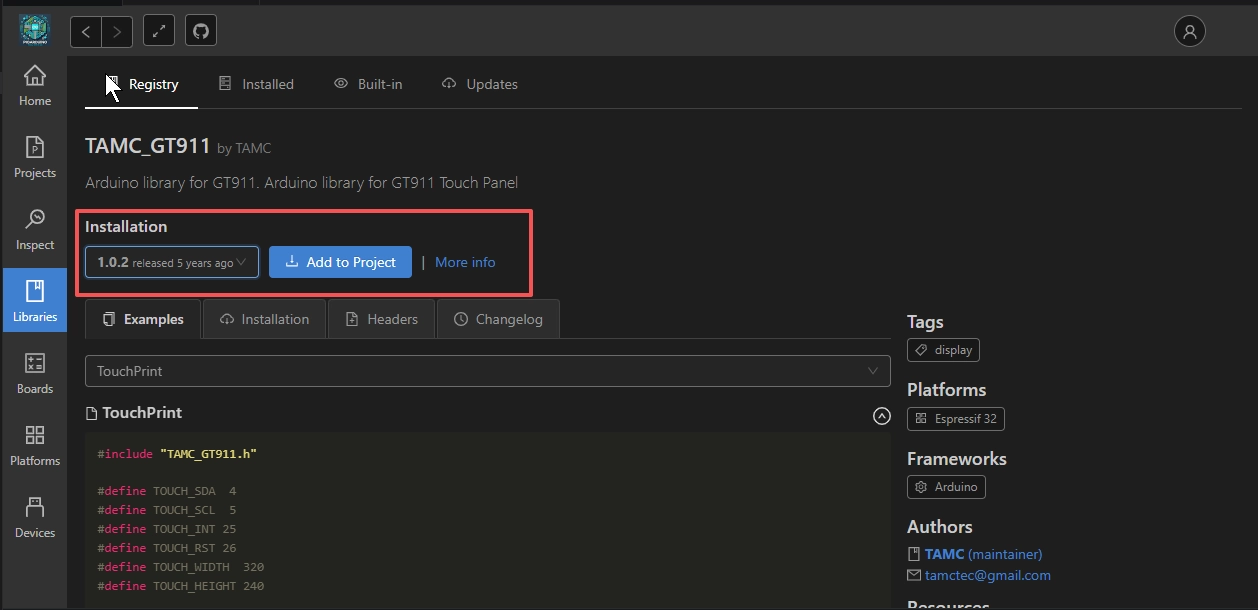Click the #include "TAMC_GT911.h" code line

coord(177,454)
